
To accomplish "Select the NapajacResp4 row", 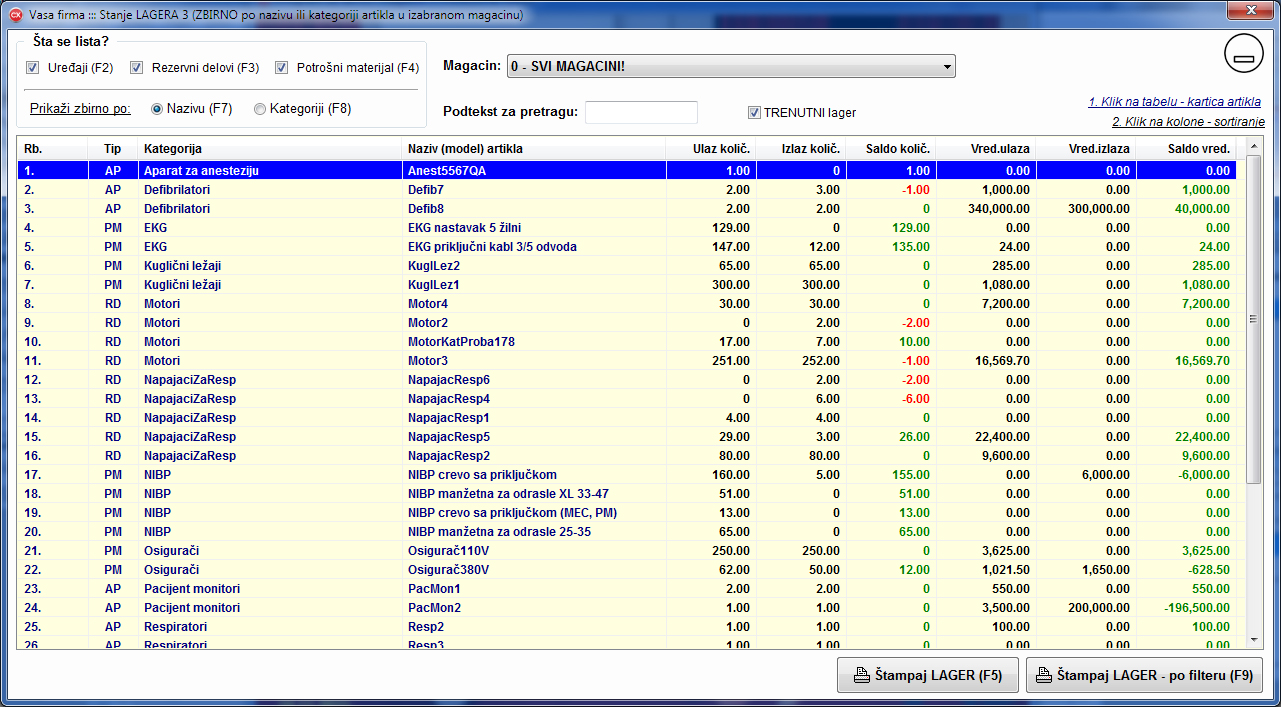I will point(627,399).
